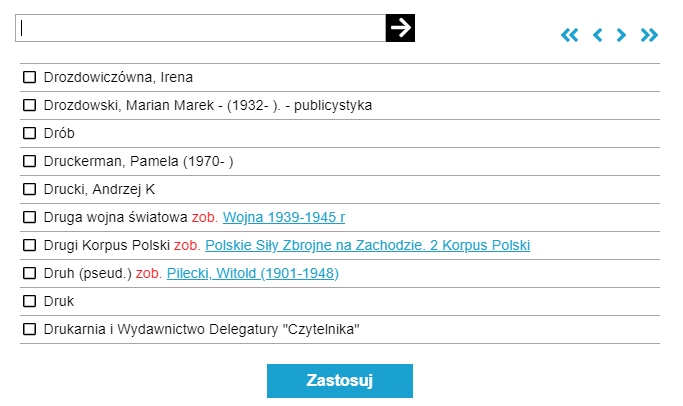Check Drukarnia i Wydawnictwo Delegatury checkbox
683x406 pixels.
30,329
